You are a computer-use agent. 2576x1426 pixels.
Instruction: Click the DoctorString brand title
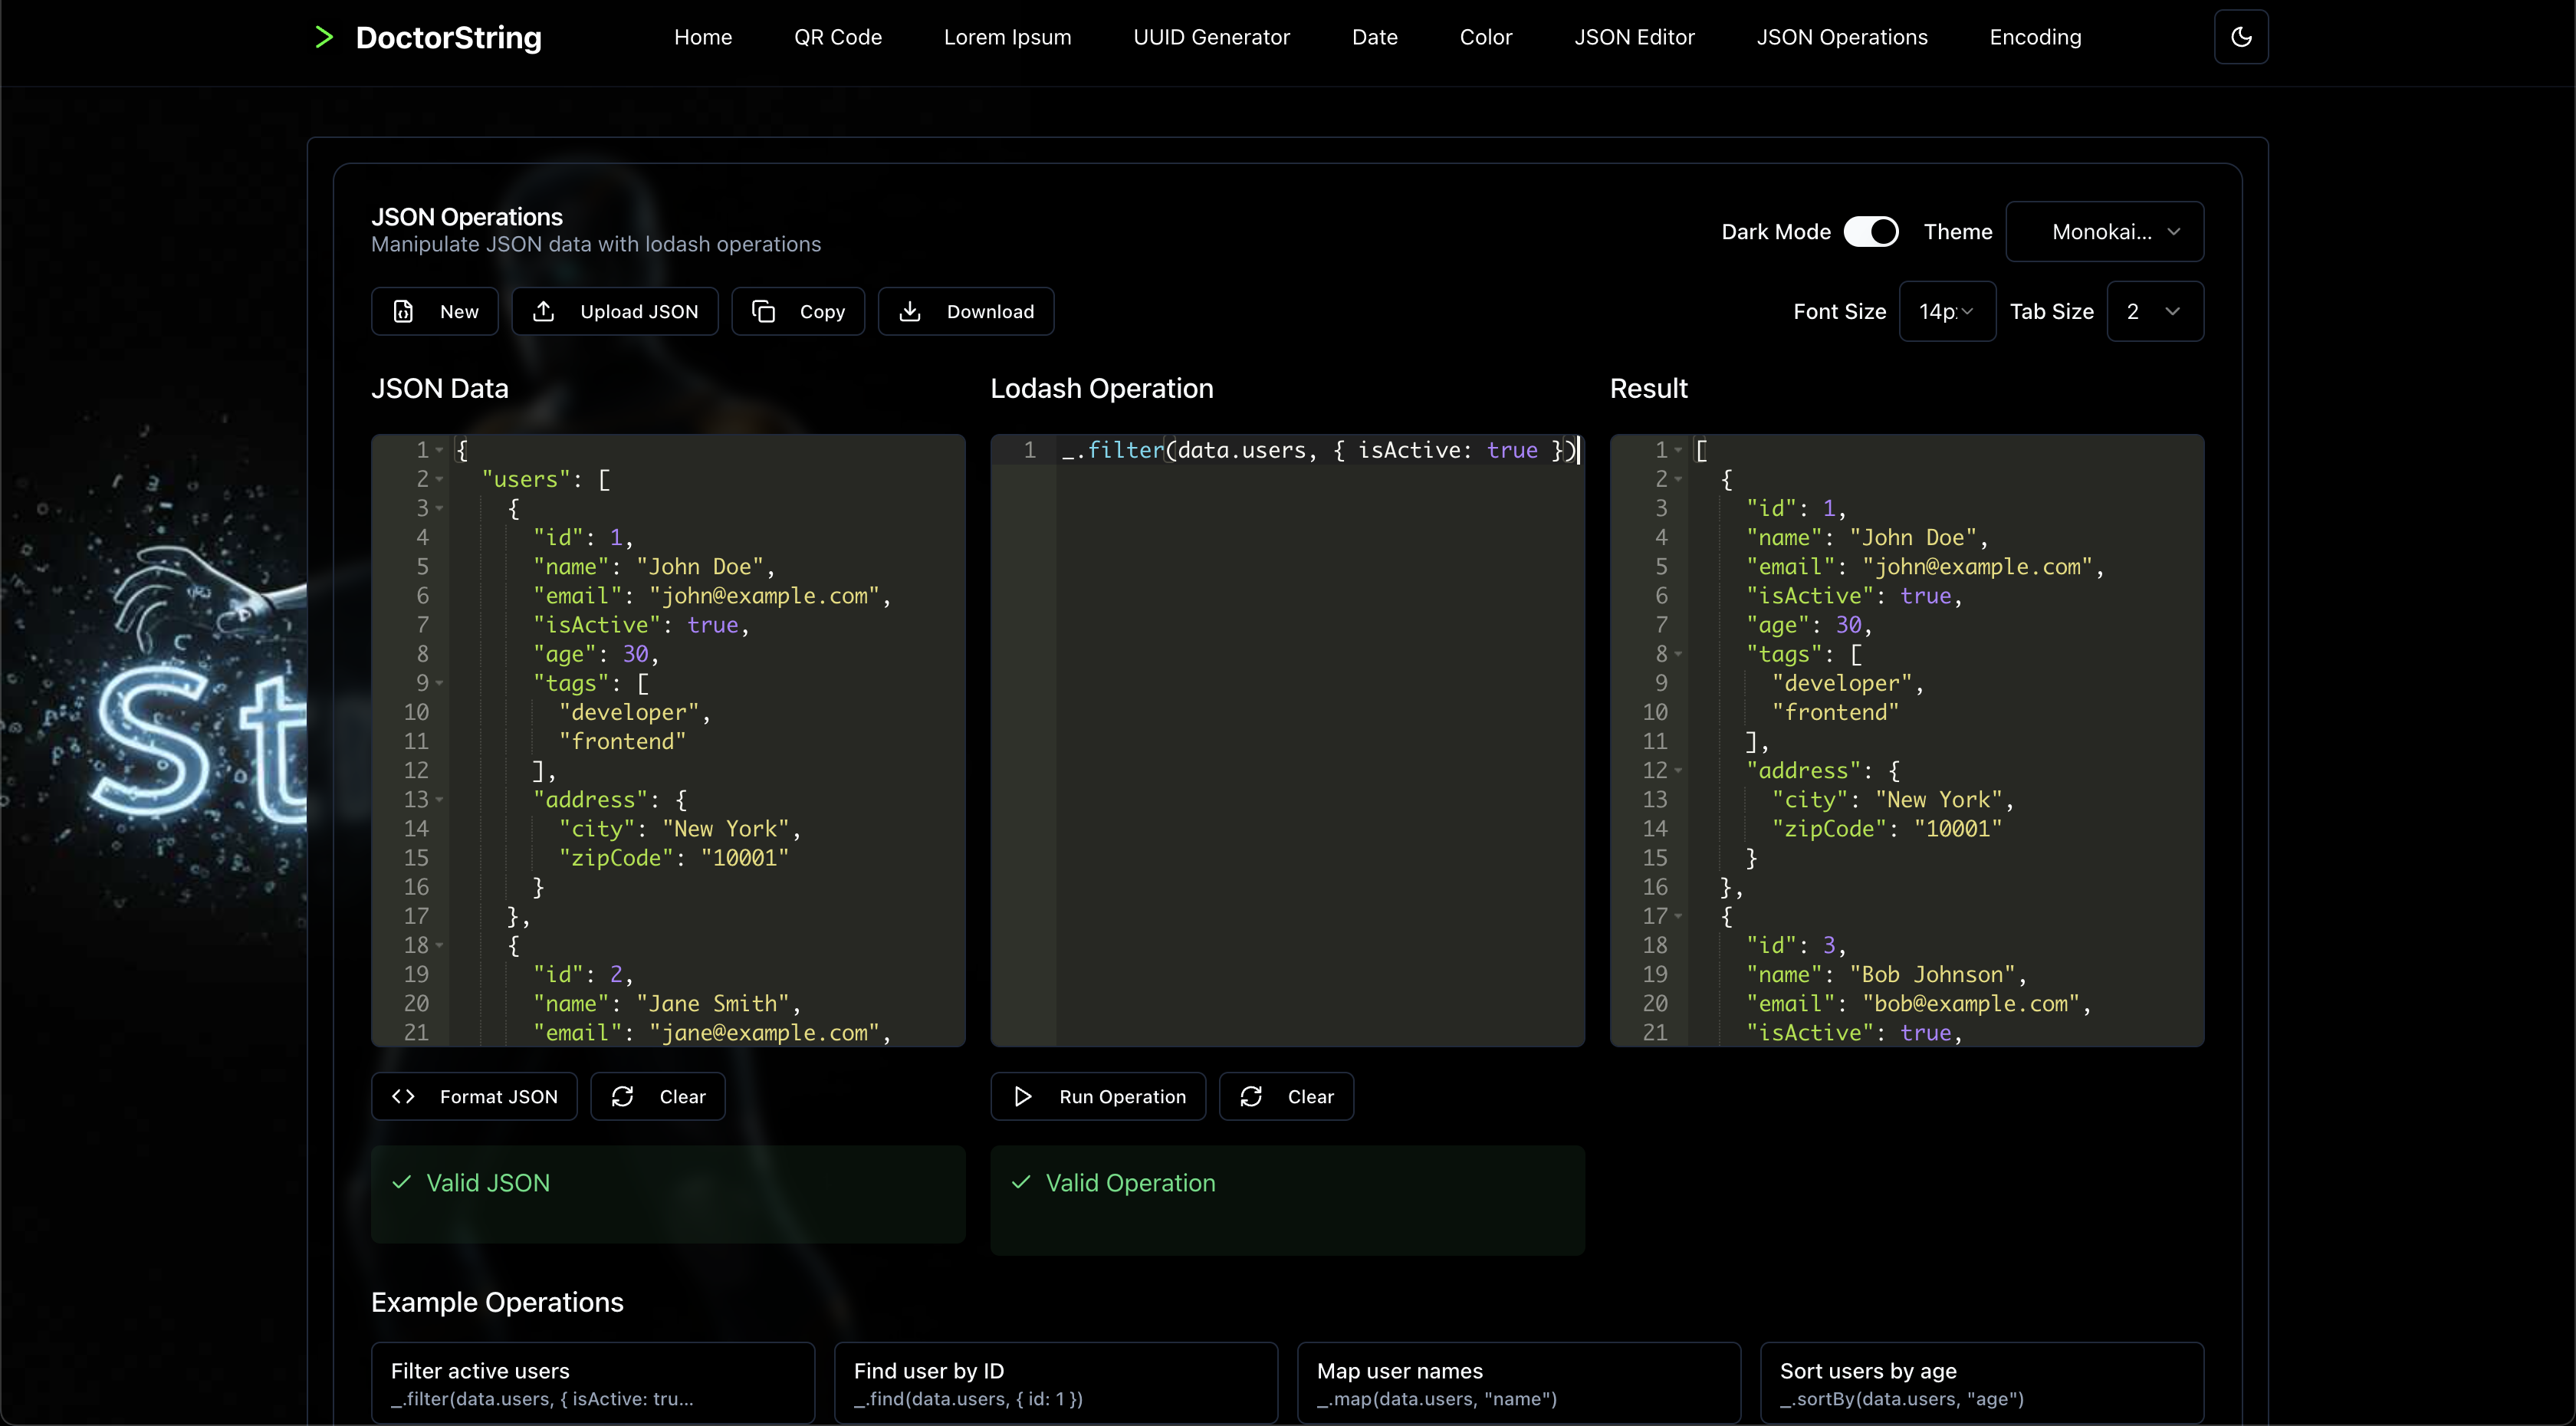point(449,37)
